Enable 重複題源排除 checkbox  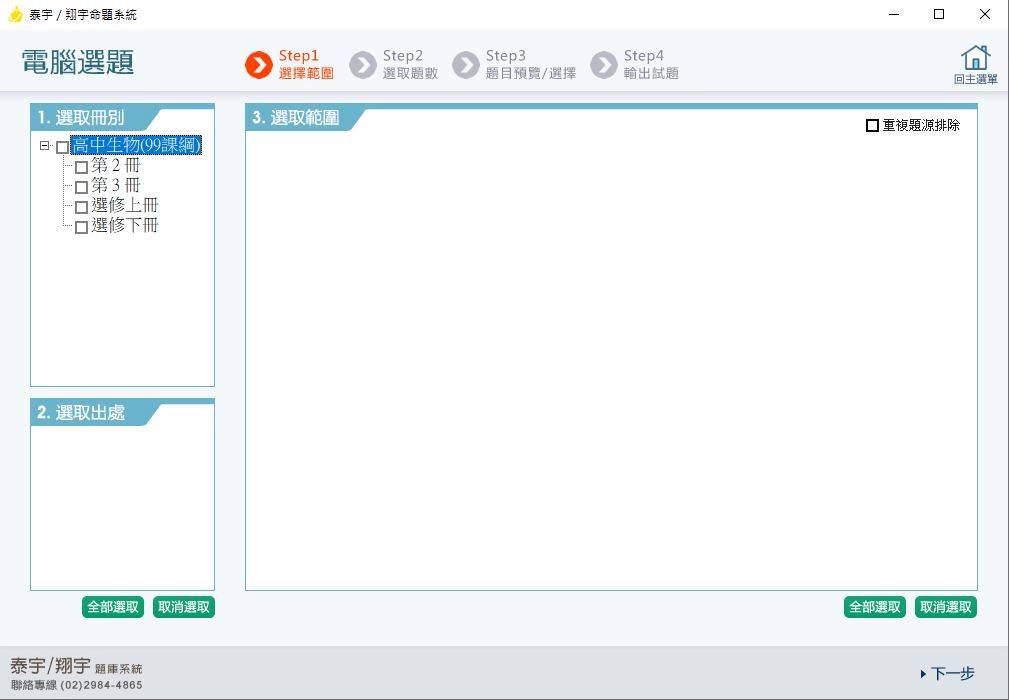pos(872,125)
